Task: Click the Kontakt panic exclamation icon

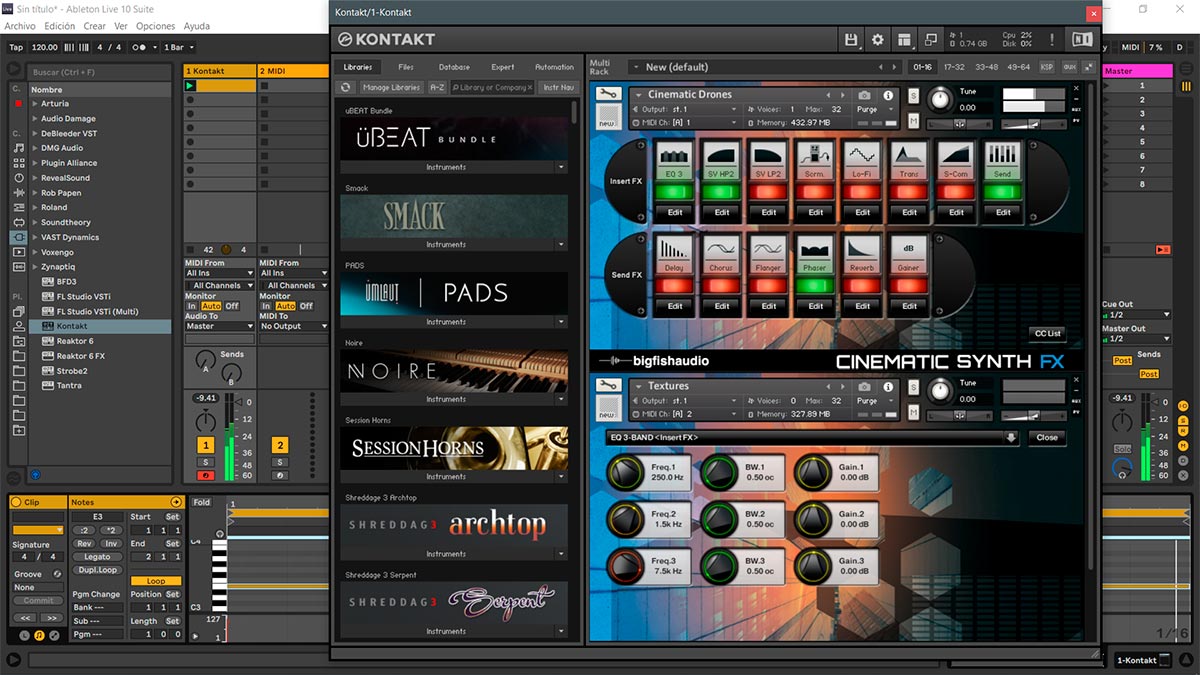Action: coord(1052,39)
